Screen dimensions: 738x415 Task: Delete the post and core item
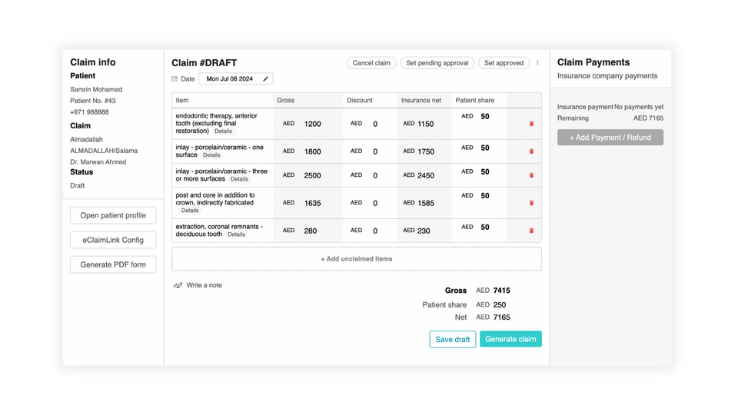[x=531, y=203]
